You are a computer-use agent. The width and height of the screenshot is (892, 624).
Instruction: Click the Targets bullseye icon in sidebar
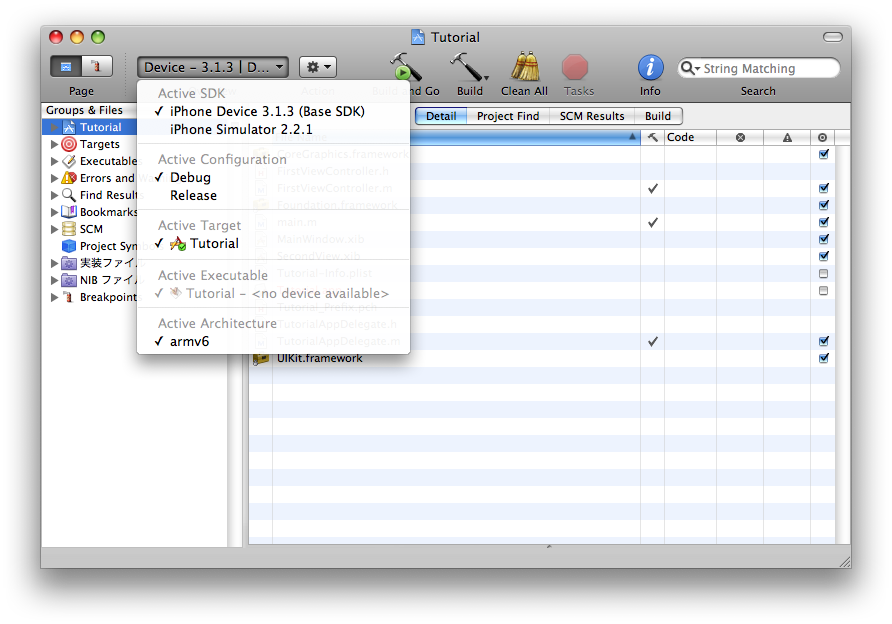(69, 144)
